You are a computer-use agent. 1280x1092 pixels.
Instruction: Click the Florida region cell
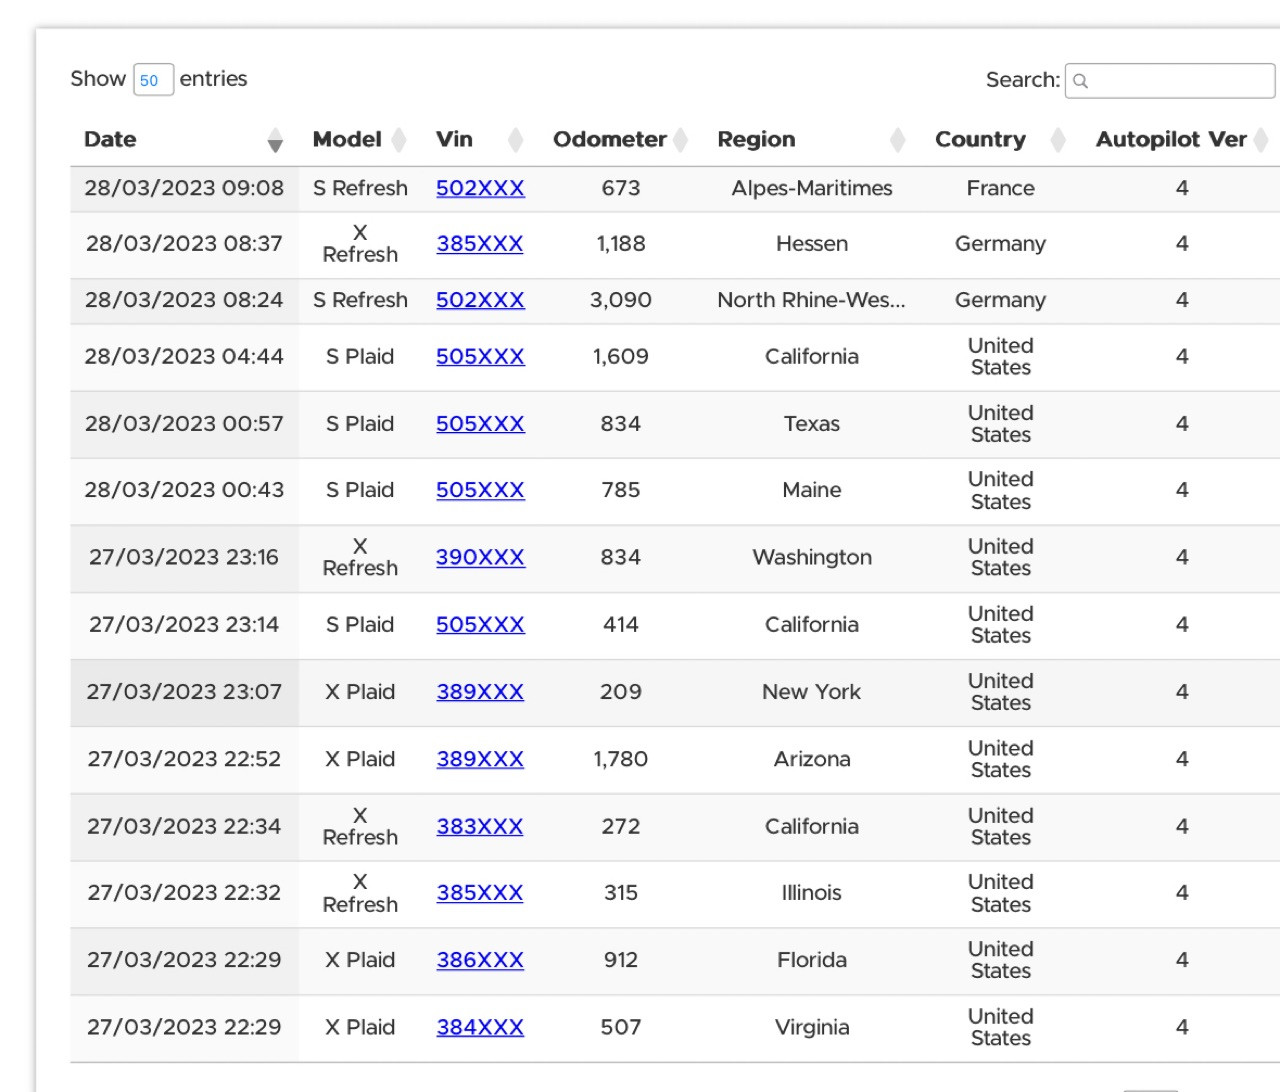tap(812, 960)
